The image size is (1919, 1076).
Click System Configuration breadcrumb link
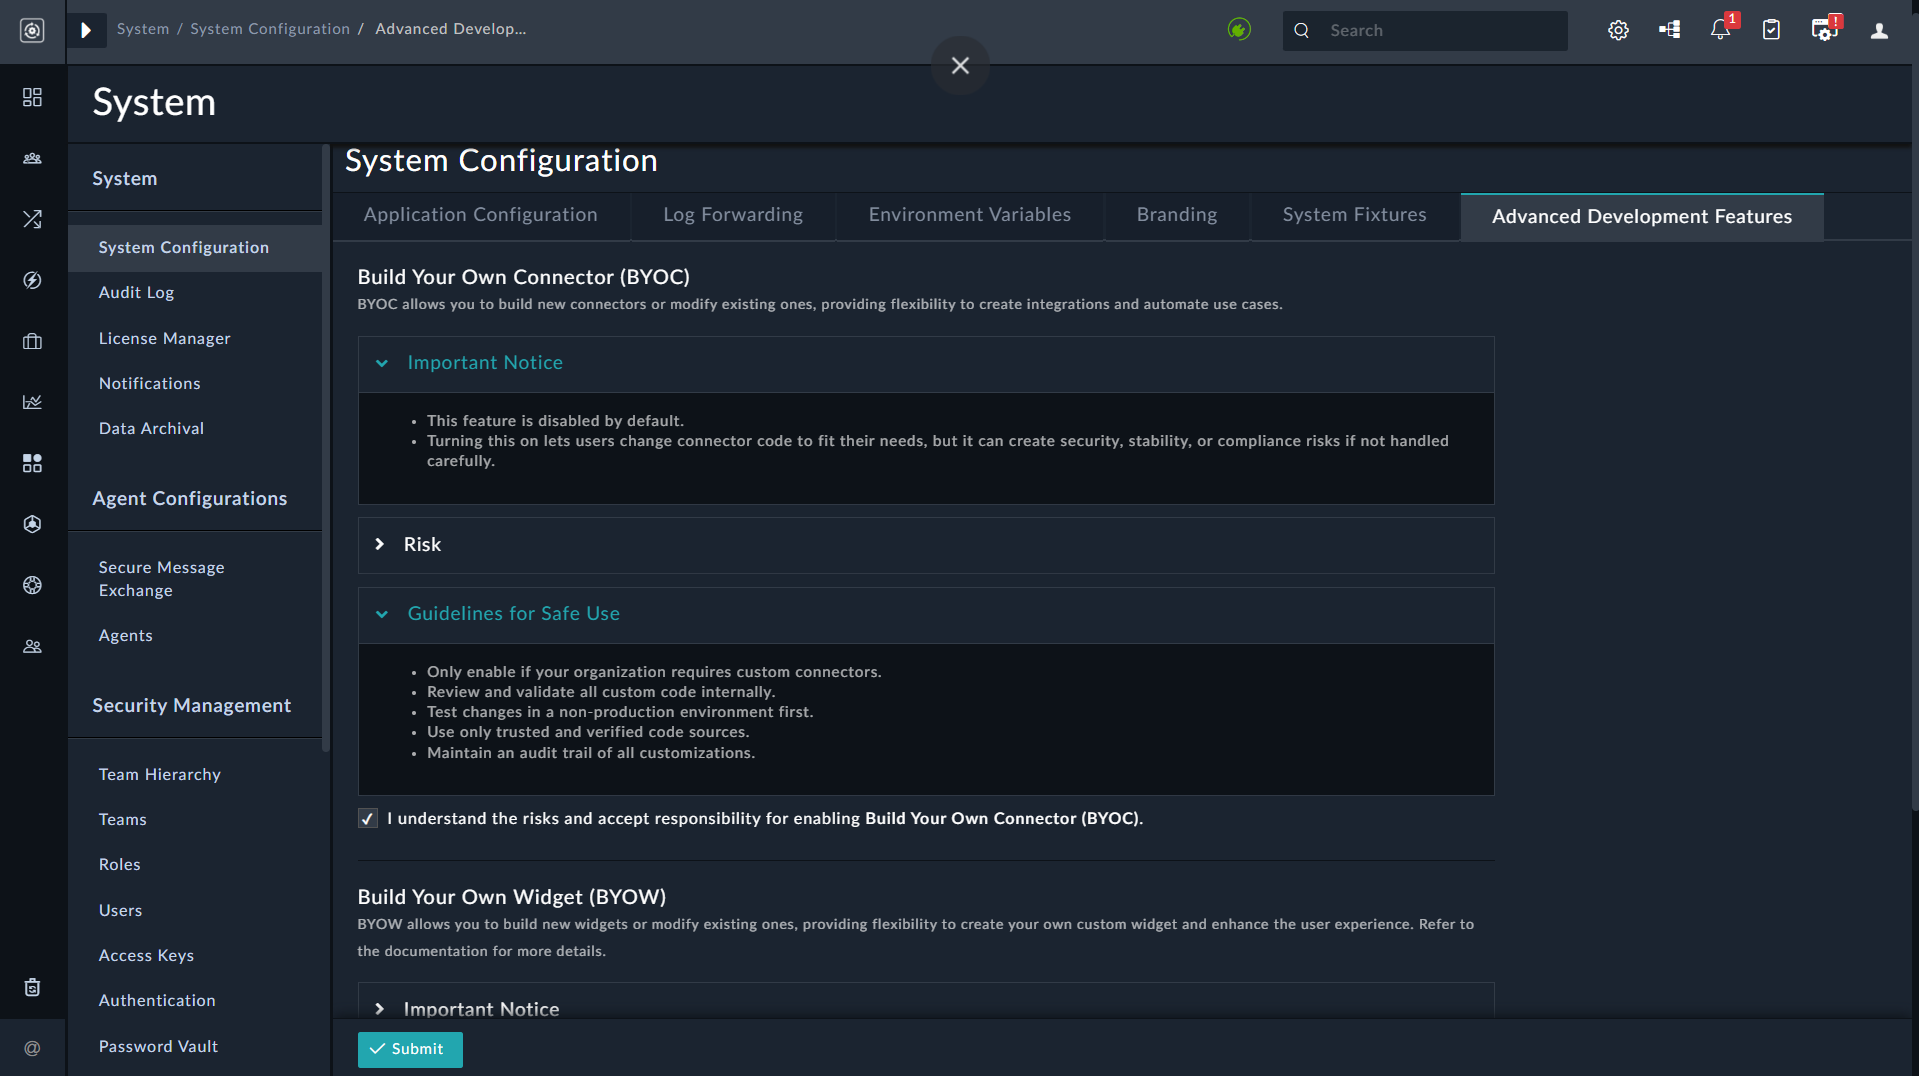tap(270, 29)
